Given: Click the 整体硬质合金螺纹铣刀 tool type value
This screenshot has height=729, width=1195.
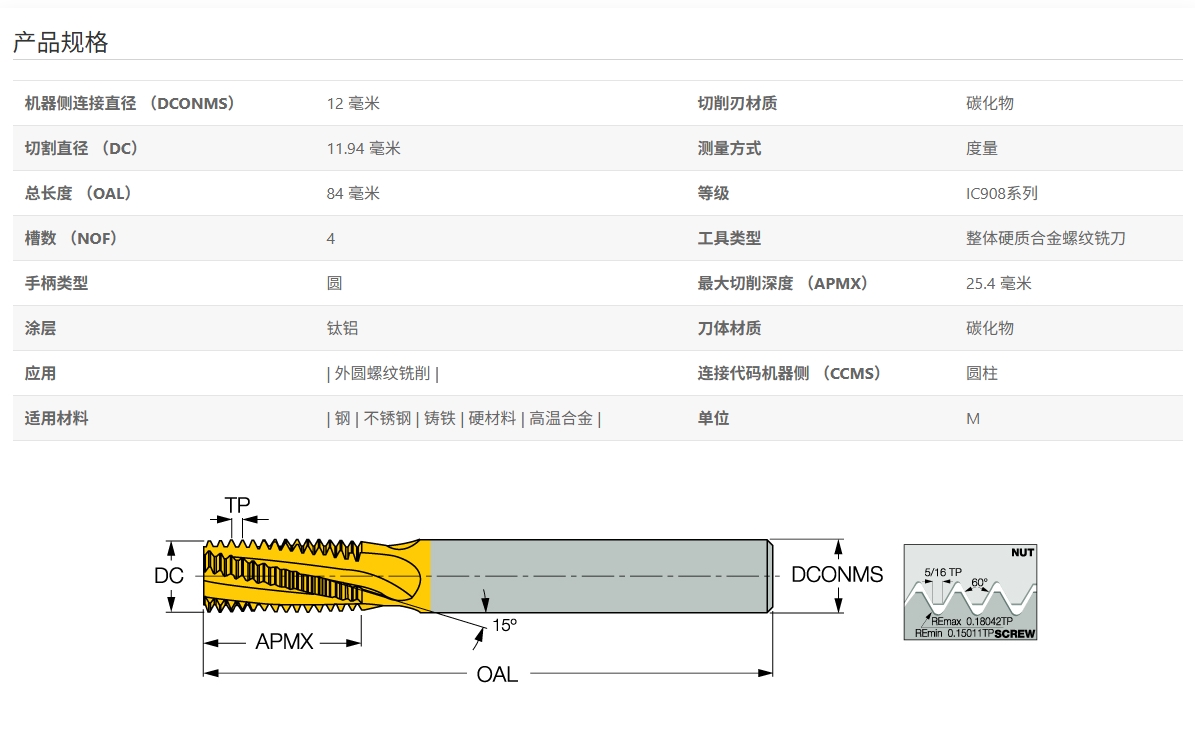Looking at the screenshot, I should point(1046,238).
